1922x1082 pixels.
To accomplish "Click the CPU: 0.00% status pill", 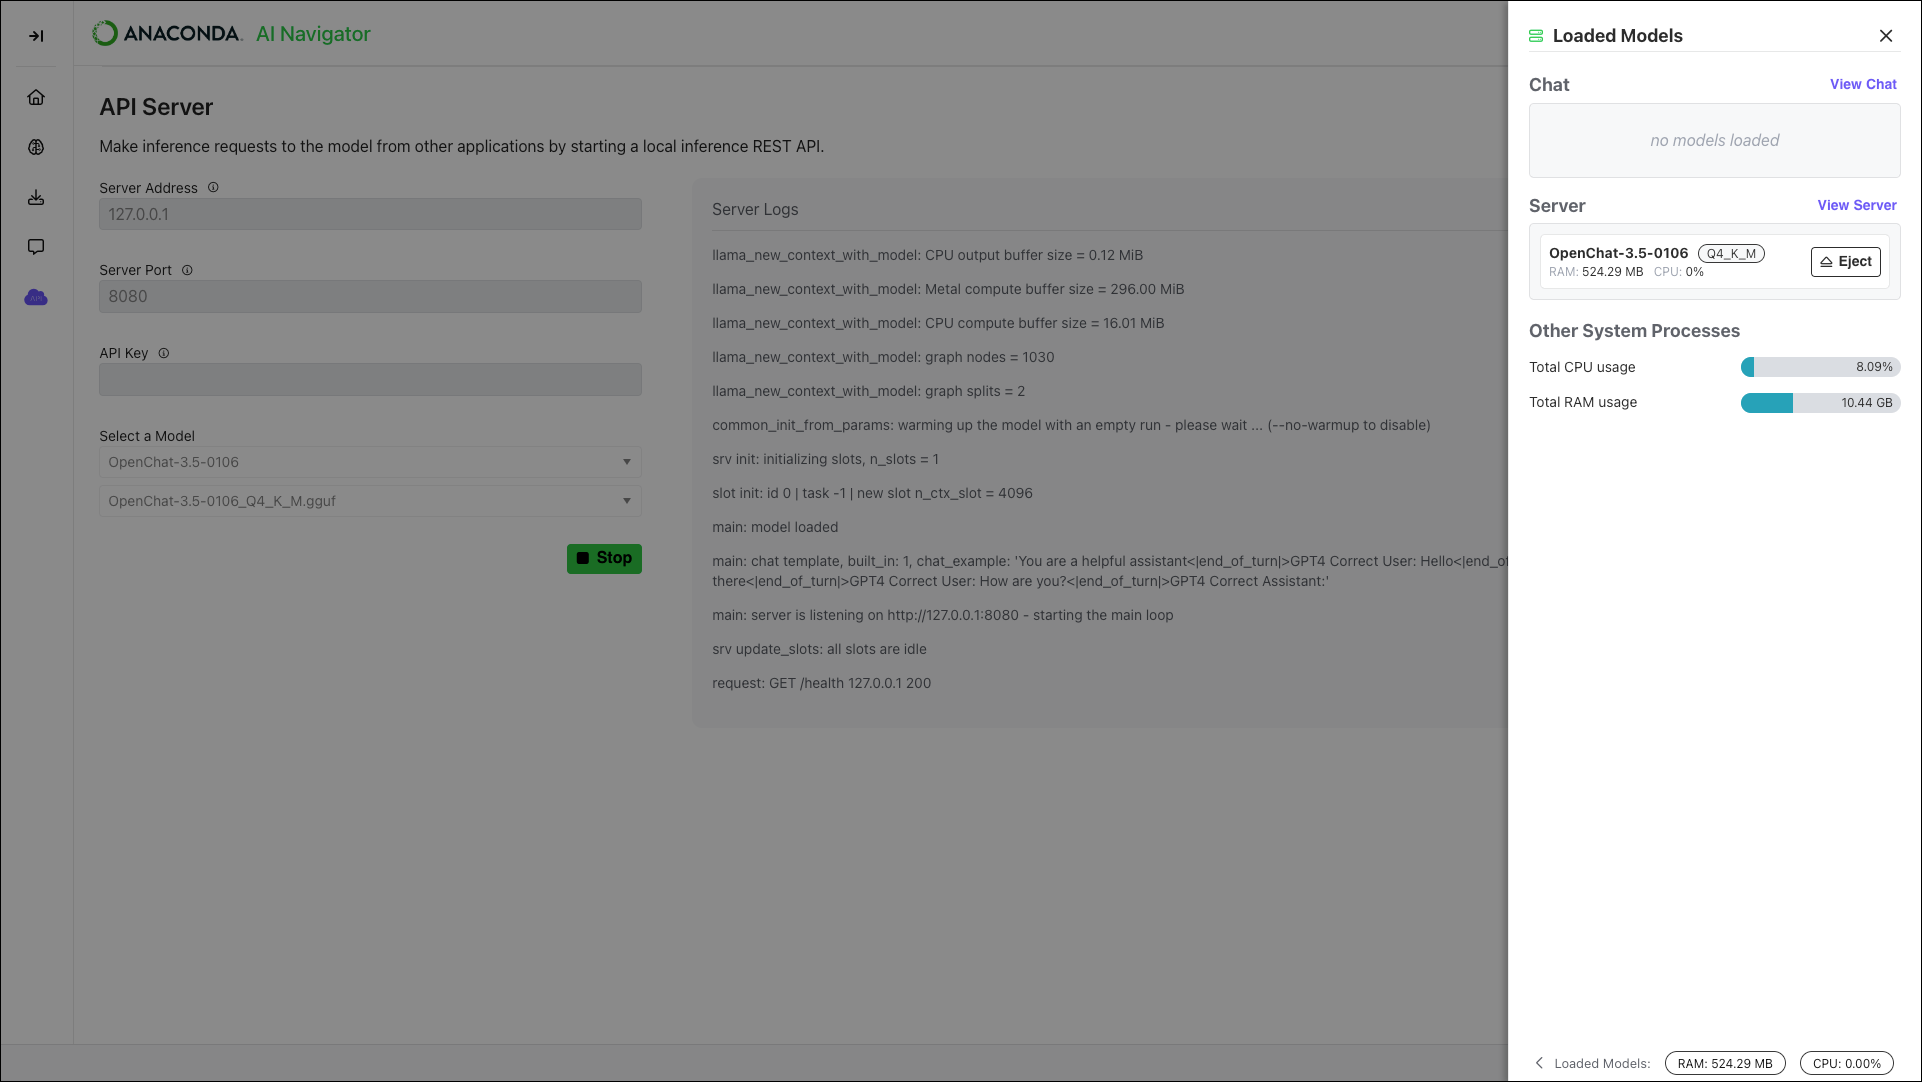I will 1847,1064.
